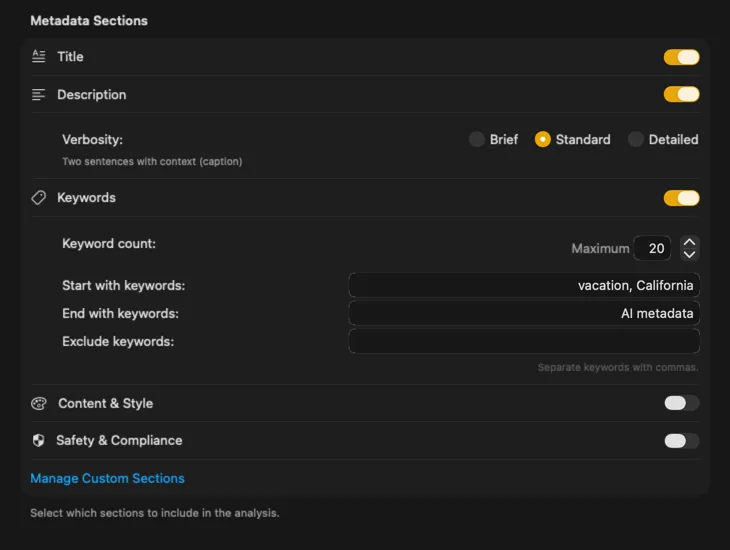Image resolution: width=730 pixels, height=550 pixels.
Task: Click the 'Start with keywords:' label
Action: coord(124,285)
